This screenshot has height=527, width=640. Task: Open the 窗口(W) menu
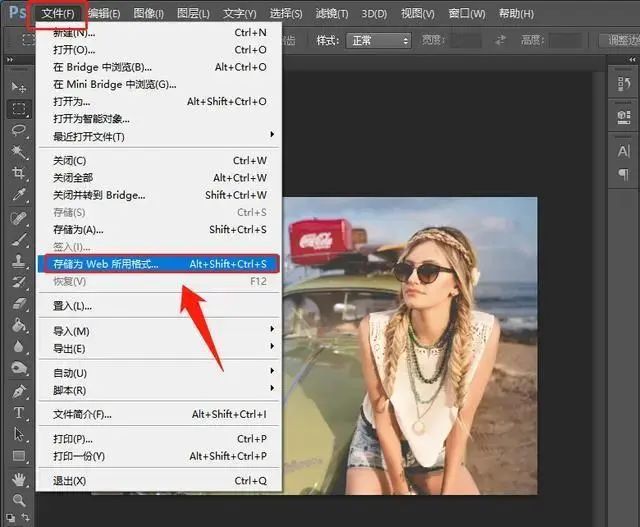point(467,13)
